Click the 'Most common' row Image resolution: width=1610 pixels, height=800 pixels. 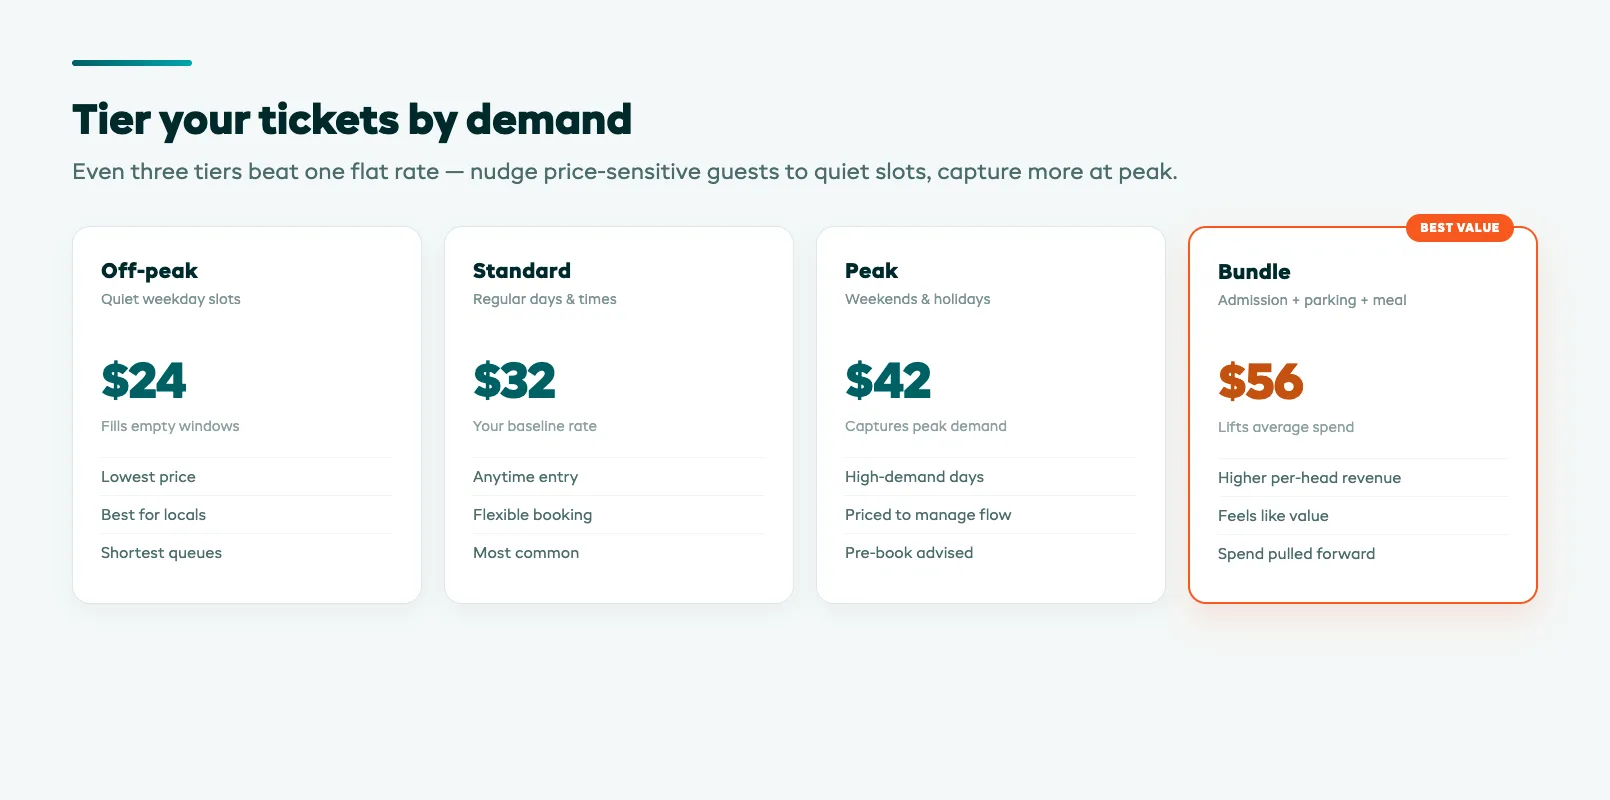click(x=619, y=553)
